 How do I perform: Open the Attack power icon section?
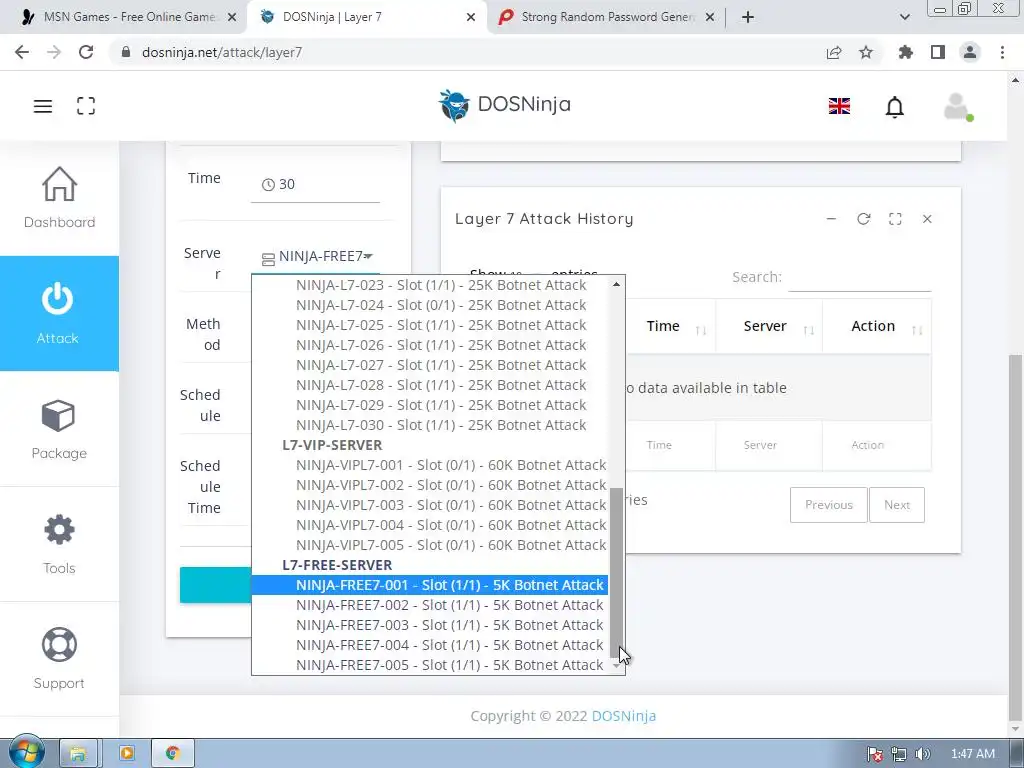[x=57, y=313]
